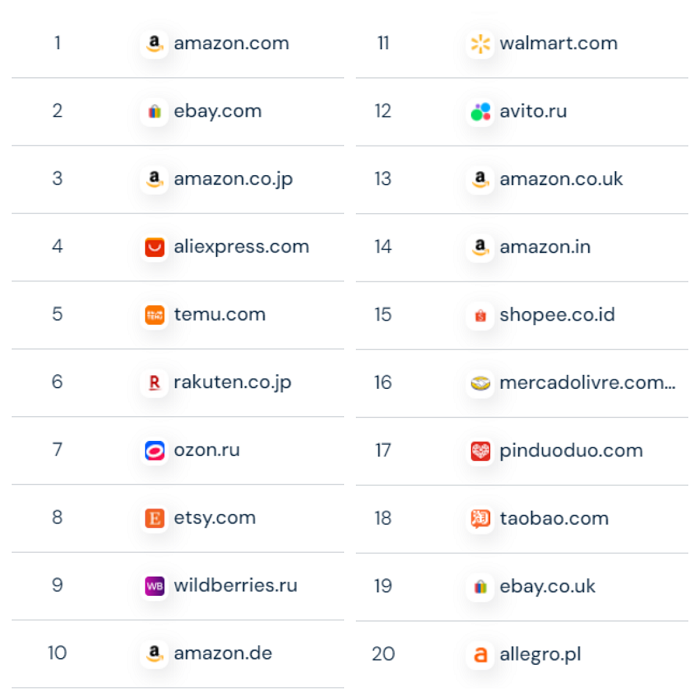Image resolution: width=700 pixels, height=700 pixels.
Task: Select the Taobao orange icon
Action: coord(480,519)
